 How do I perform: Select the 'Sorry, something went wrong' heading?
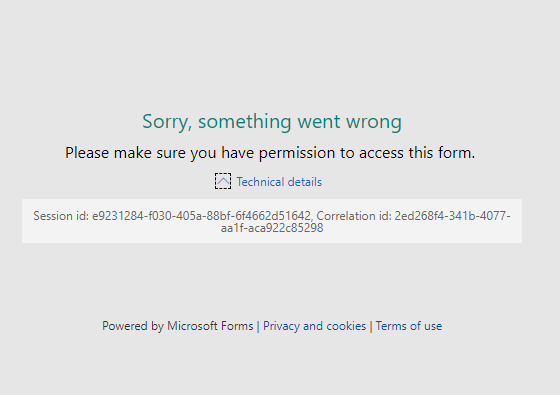pyautogui.click(x=272, y=122)
